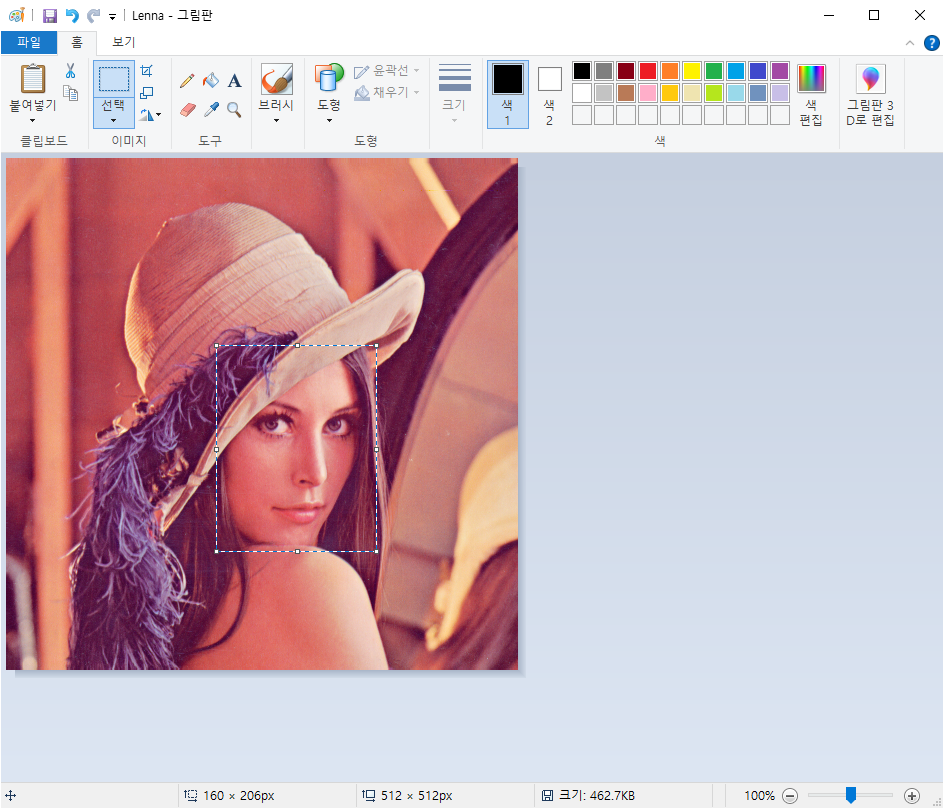Click the top-middle selection handle
The height and width of the screenshot is (809, 944).
(x=297, y=346)
